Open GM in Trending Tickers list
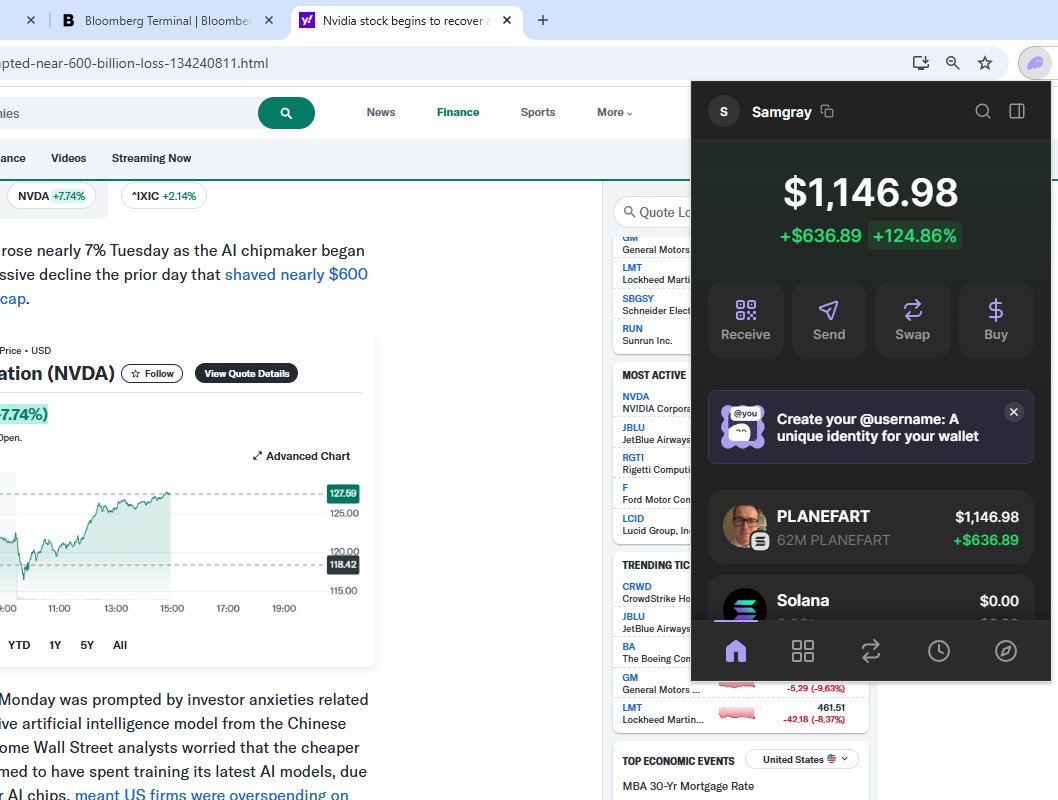 pyautogui.click(x=630, y=678)
